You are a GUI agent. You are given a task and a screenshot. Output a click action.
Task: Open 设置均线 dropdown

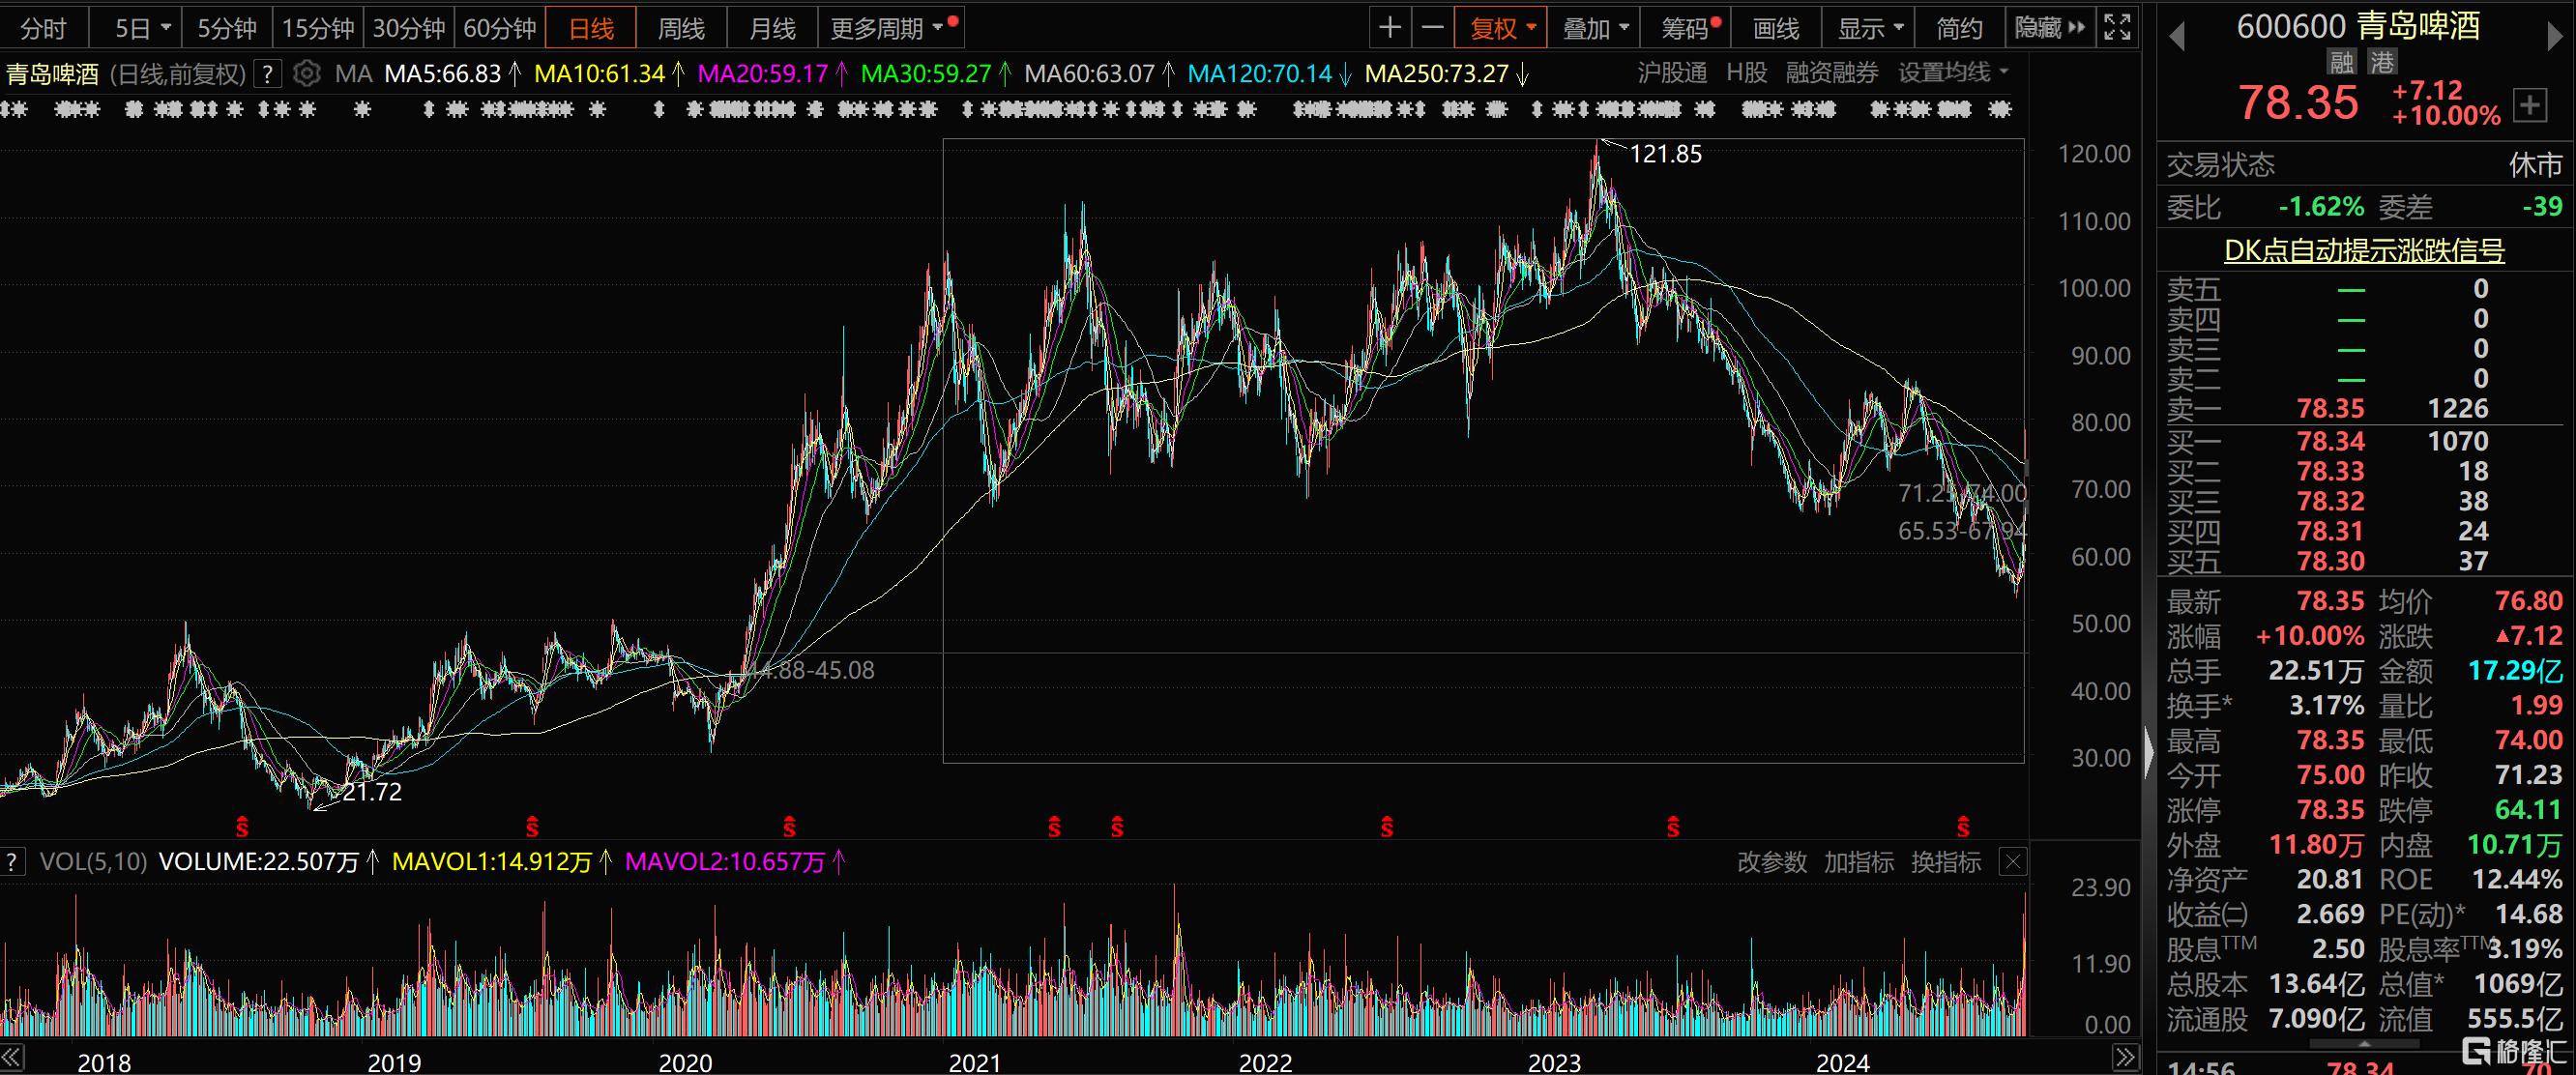[1953, 73]
